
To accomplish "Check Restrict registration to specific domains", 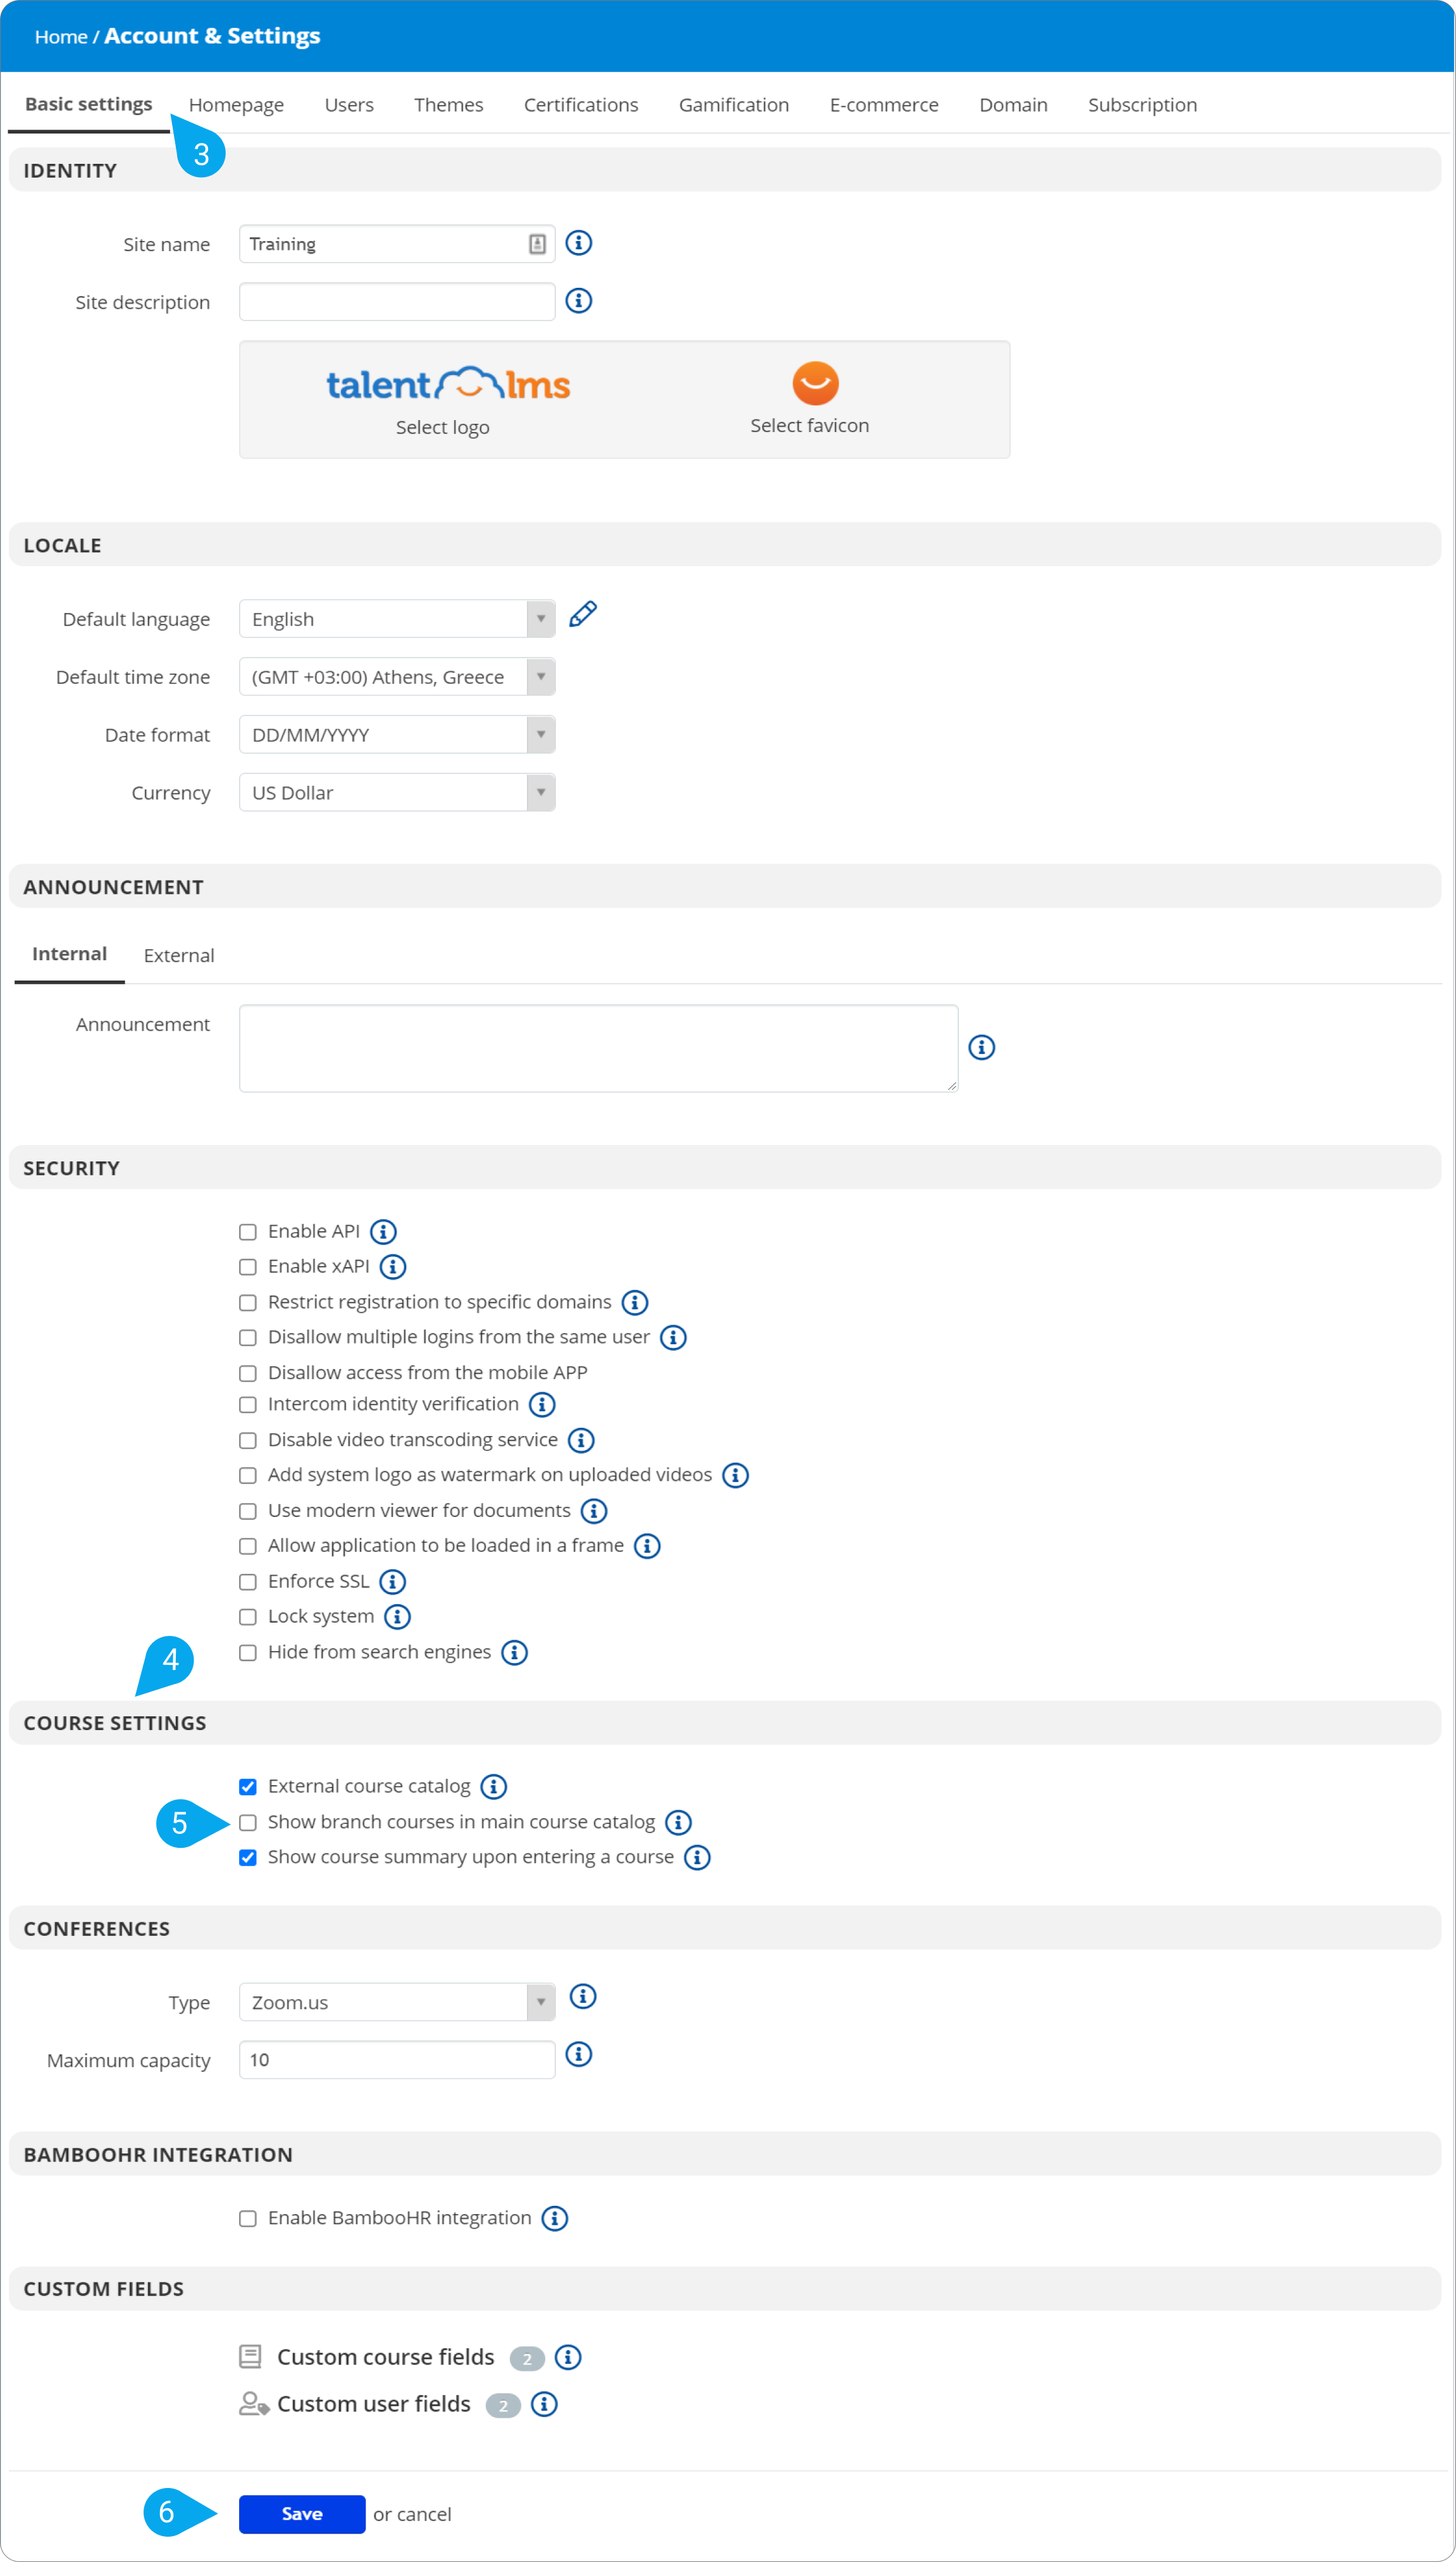I will point(248,1303).
